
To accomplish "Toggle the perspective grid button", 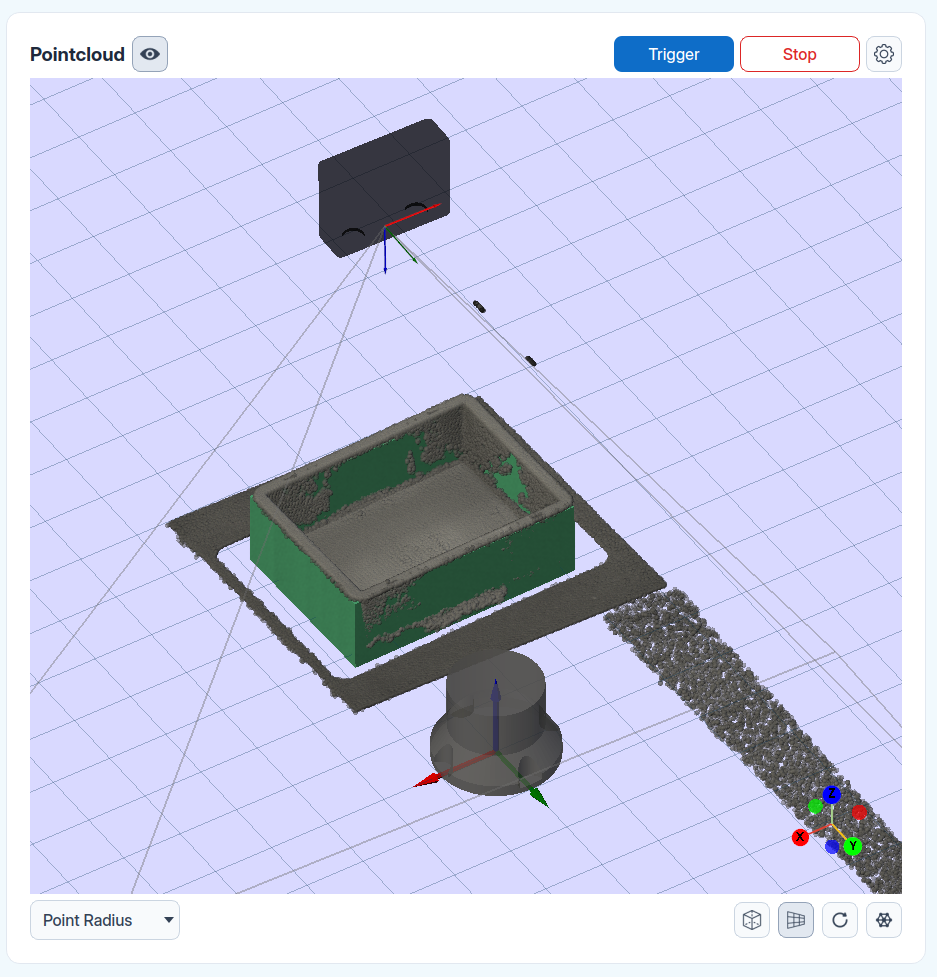I will pos(796,920).
